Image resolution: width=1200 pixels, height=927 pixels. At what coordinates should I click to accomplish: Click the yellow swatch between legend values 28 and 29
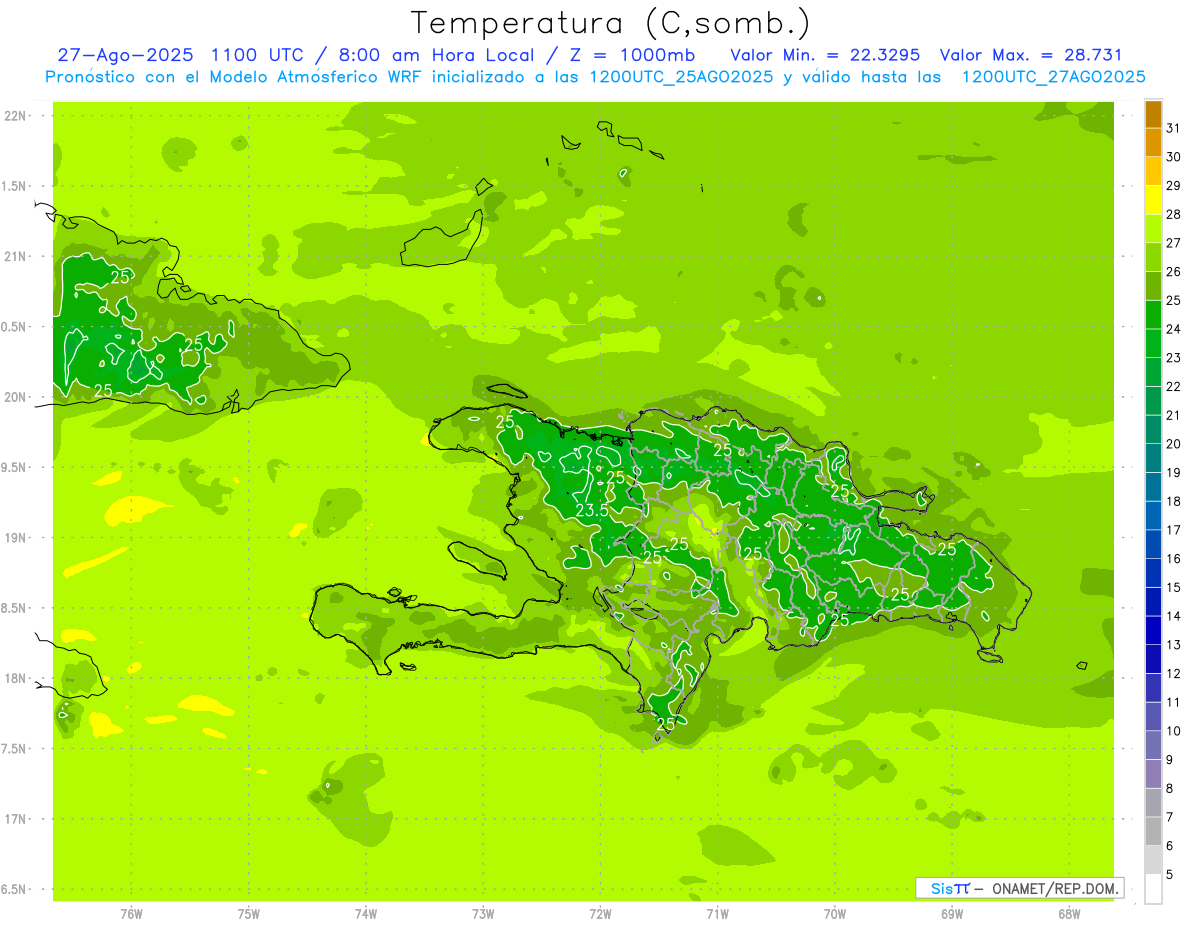1153,200
